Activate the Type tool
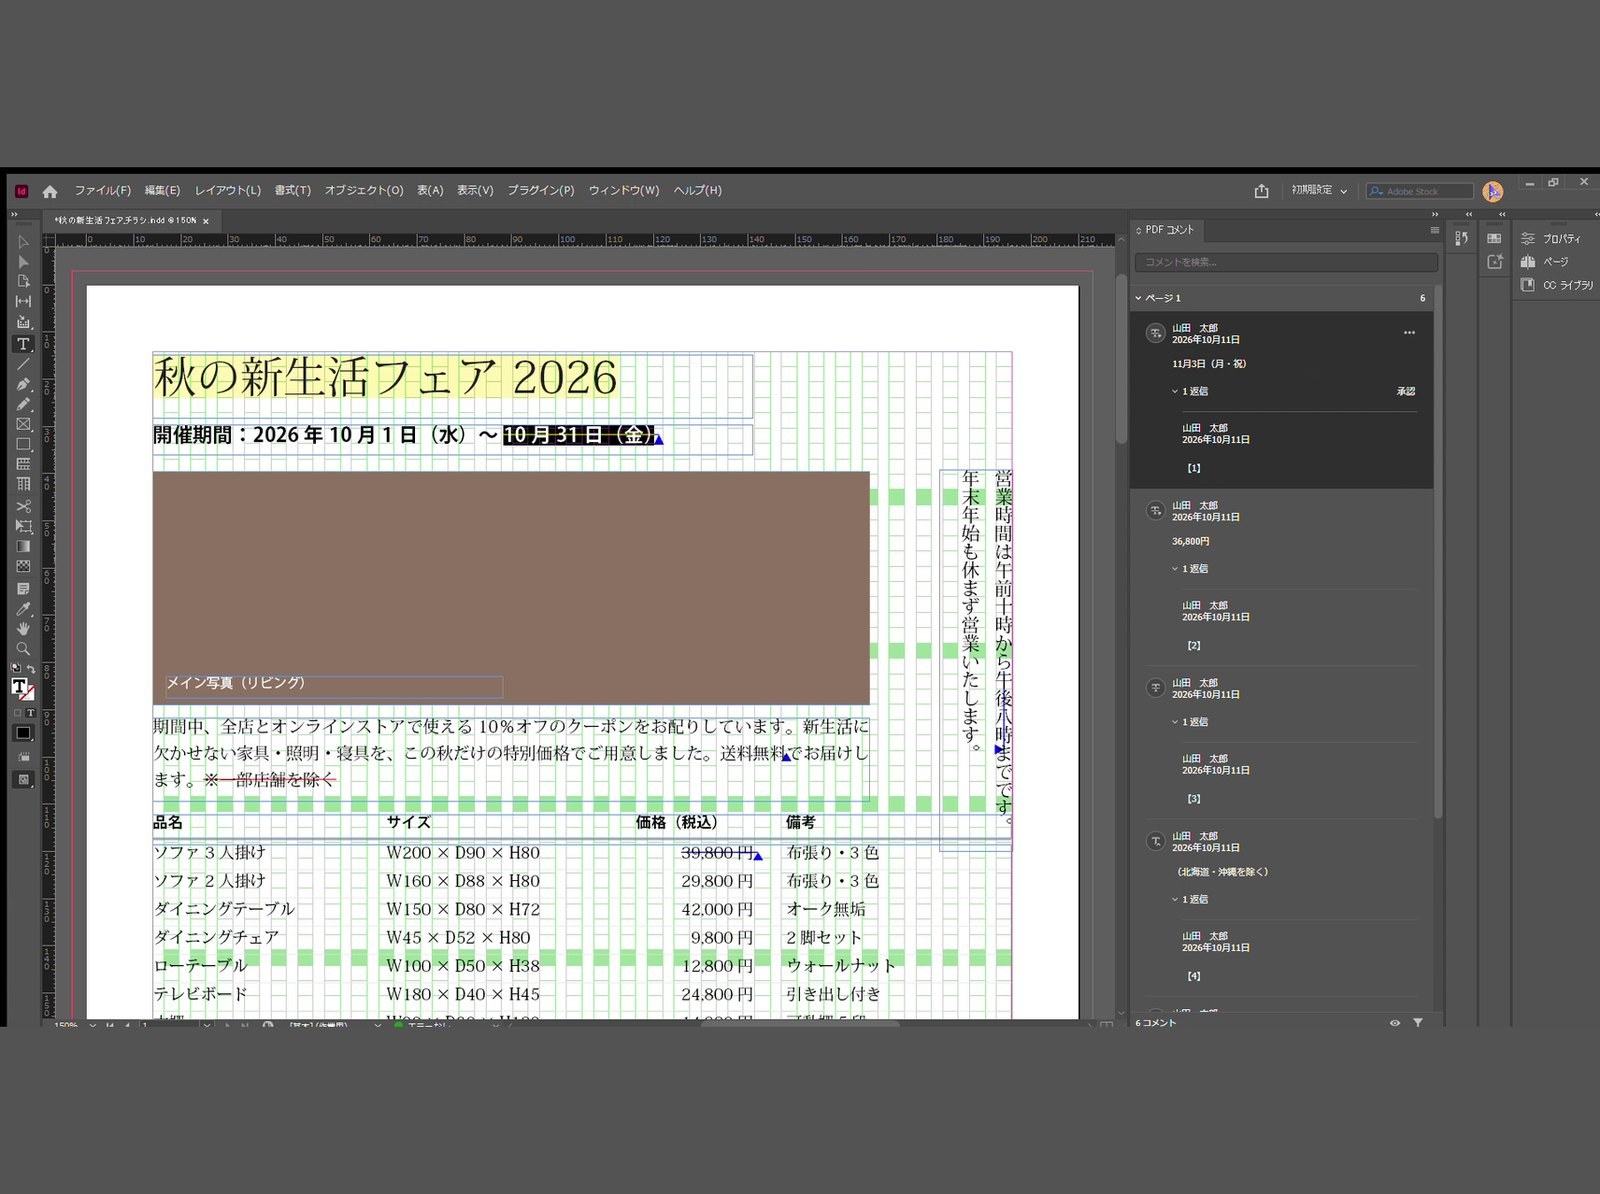The width and height of the screenshot is (1600, 1194). pyautogui.click(x=23, y=344)
